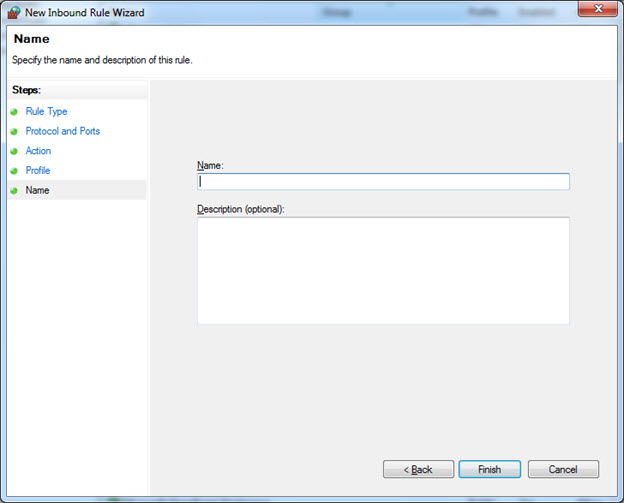Click inside the Description (optional) text box
The image size is (624, 503).
(x=383, y=271)
